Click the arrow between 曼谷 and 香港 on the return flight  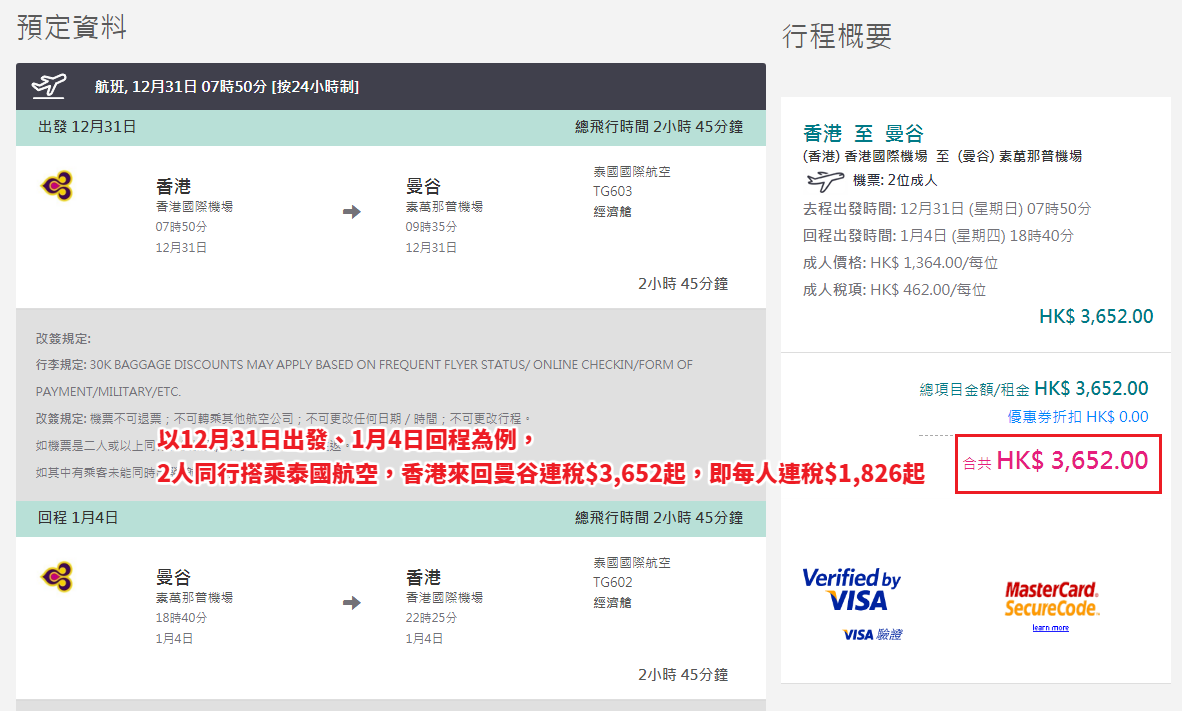[x=352, y=603]
